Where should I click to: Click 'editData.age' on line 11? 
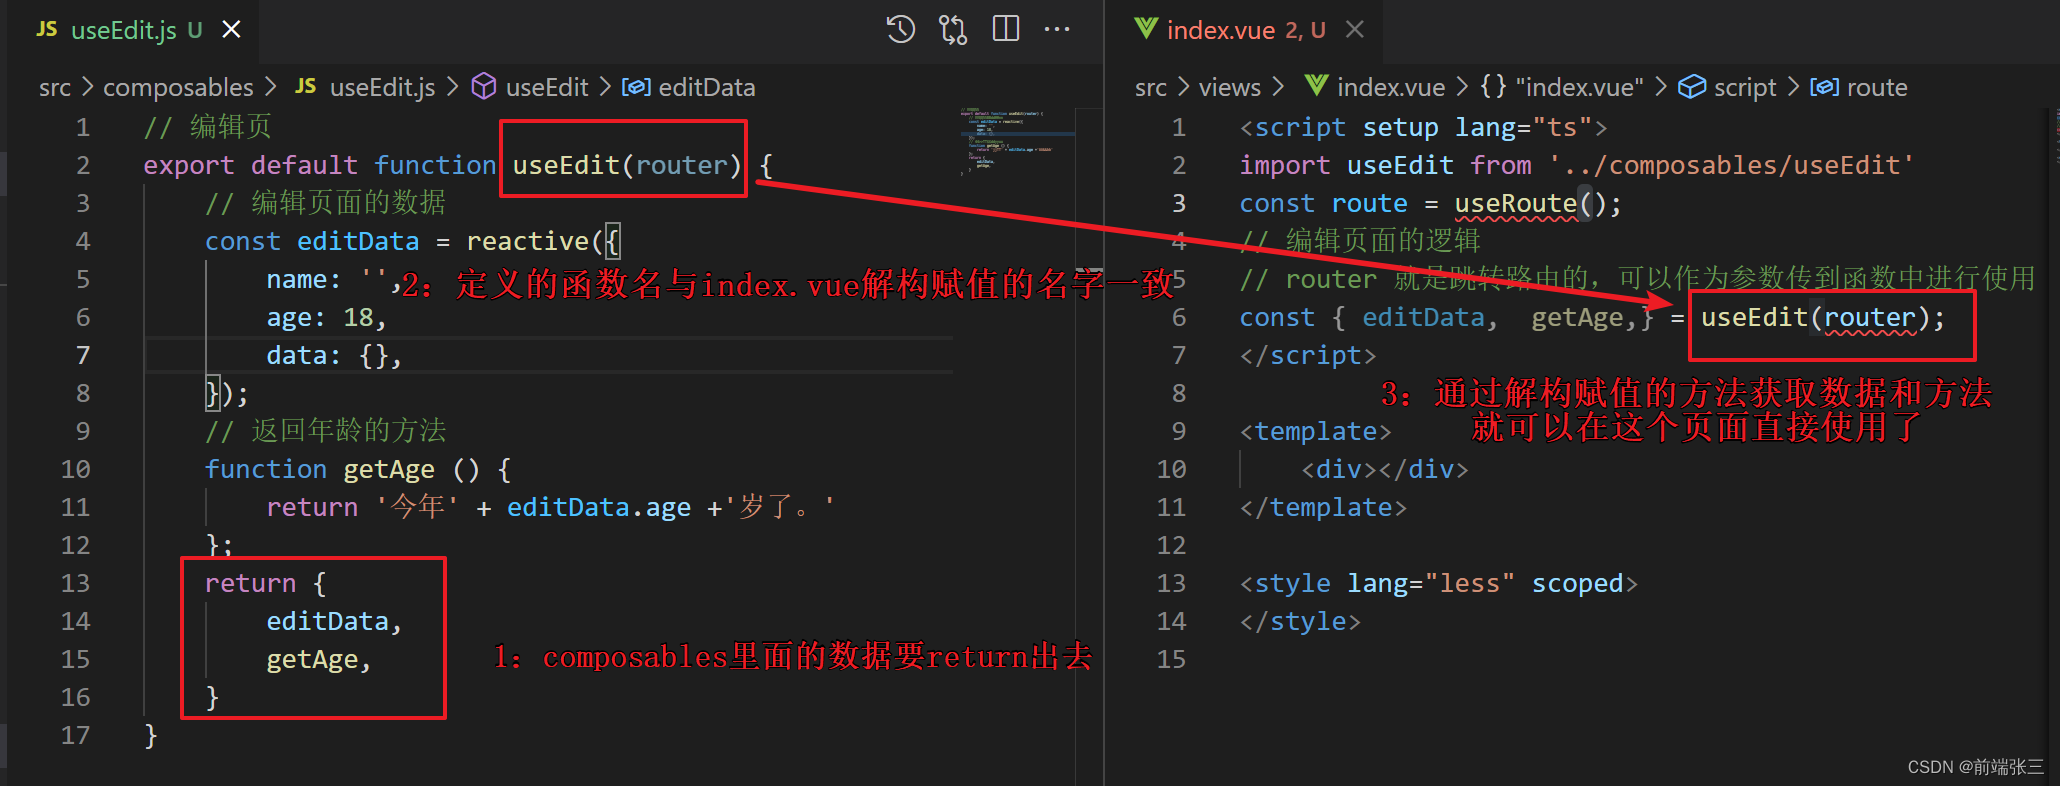pos(598,508)
